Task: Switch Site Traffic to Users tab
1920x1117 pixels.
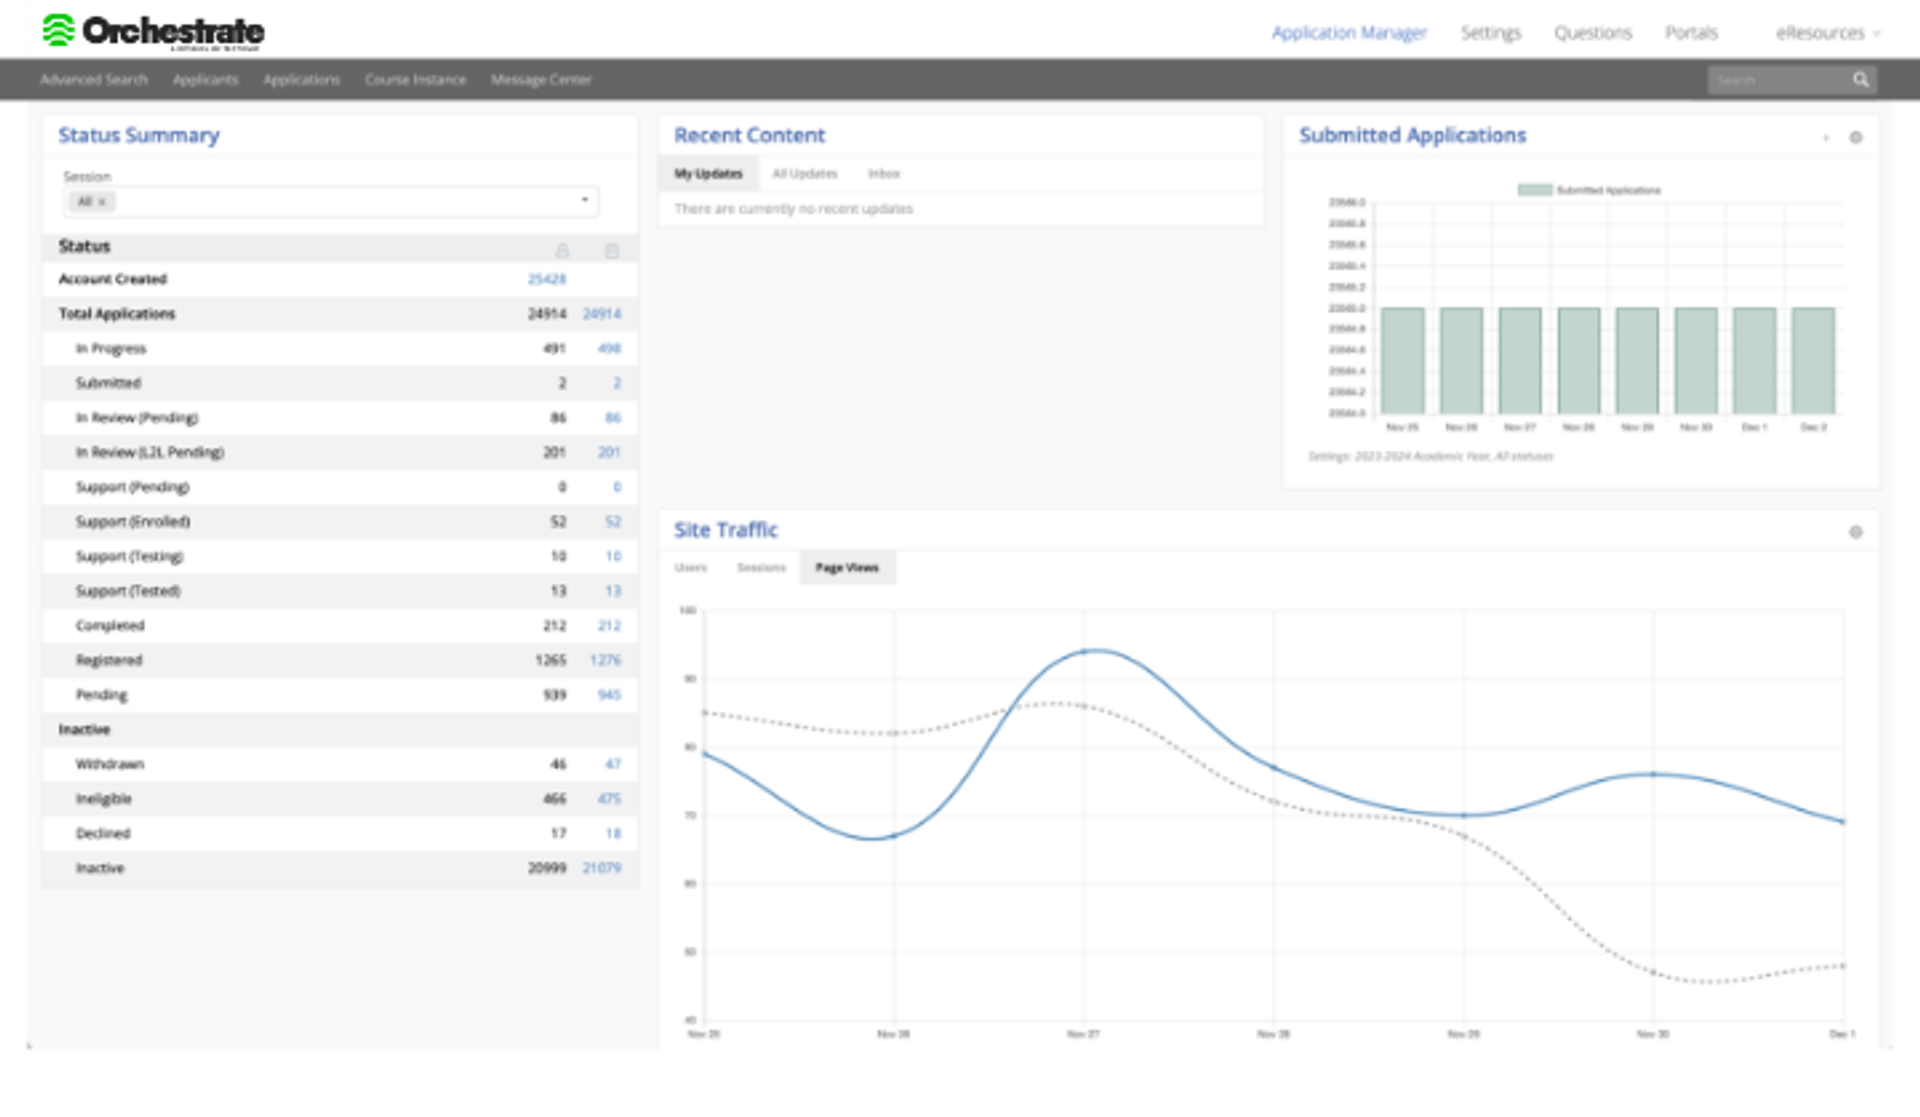Action: (x=690, y=568)
